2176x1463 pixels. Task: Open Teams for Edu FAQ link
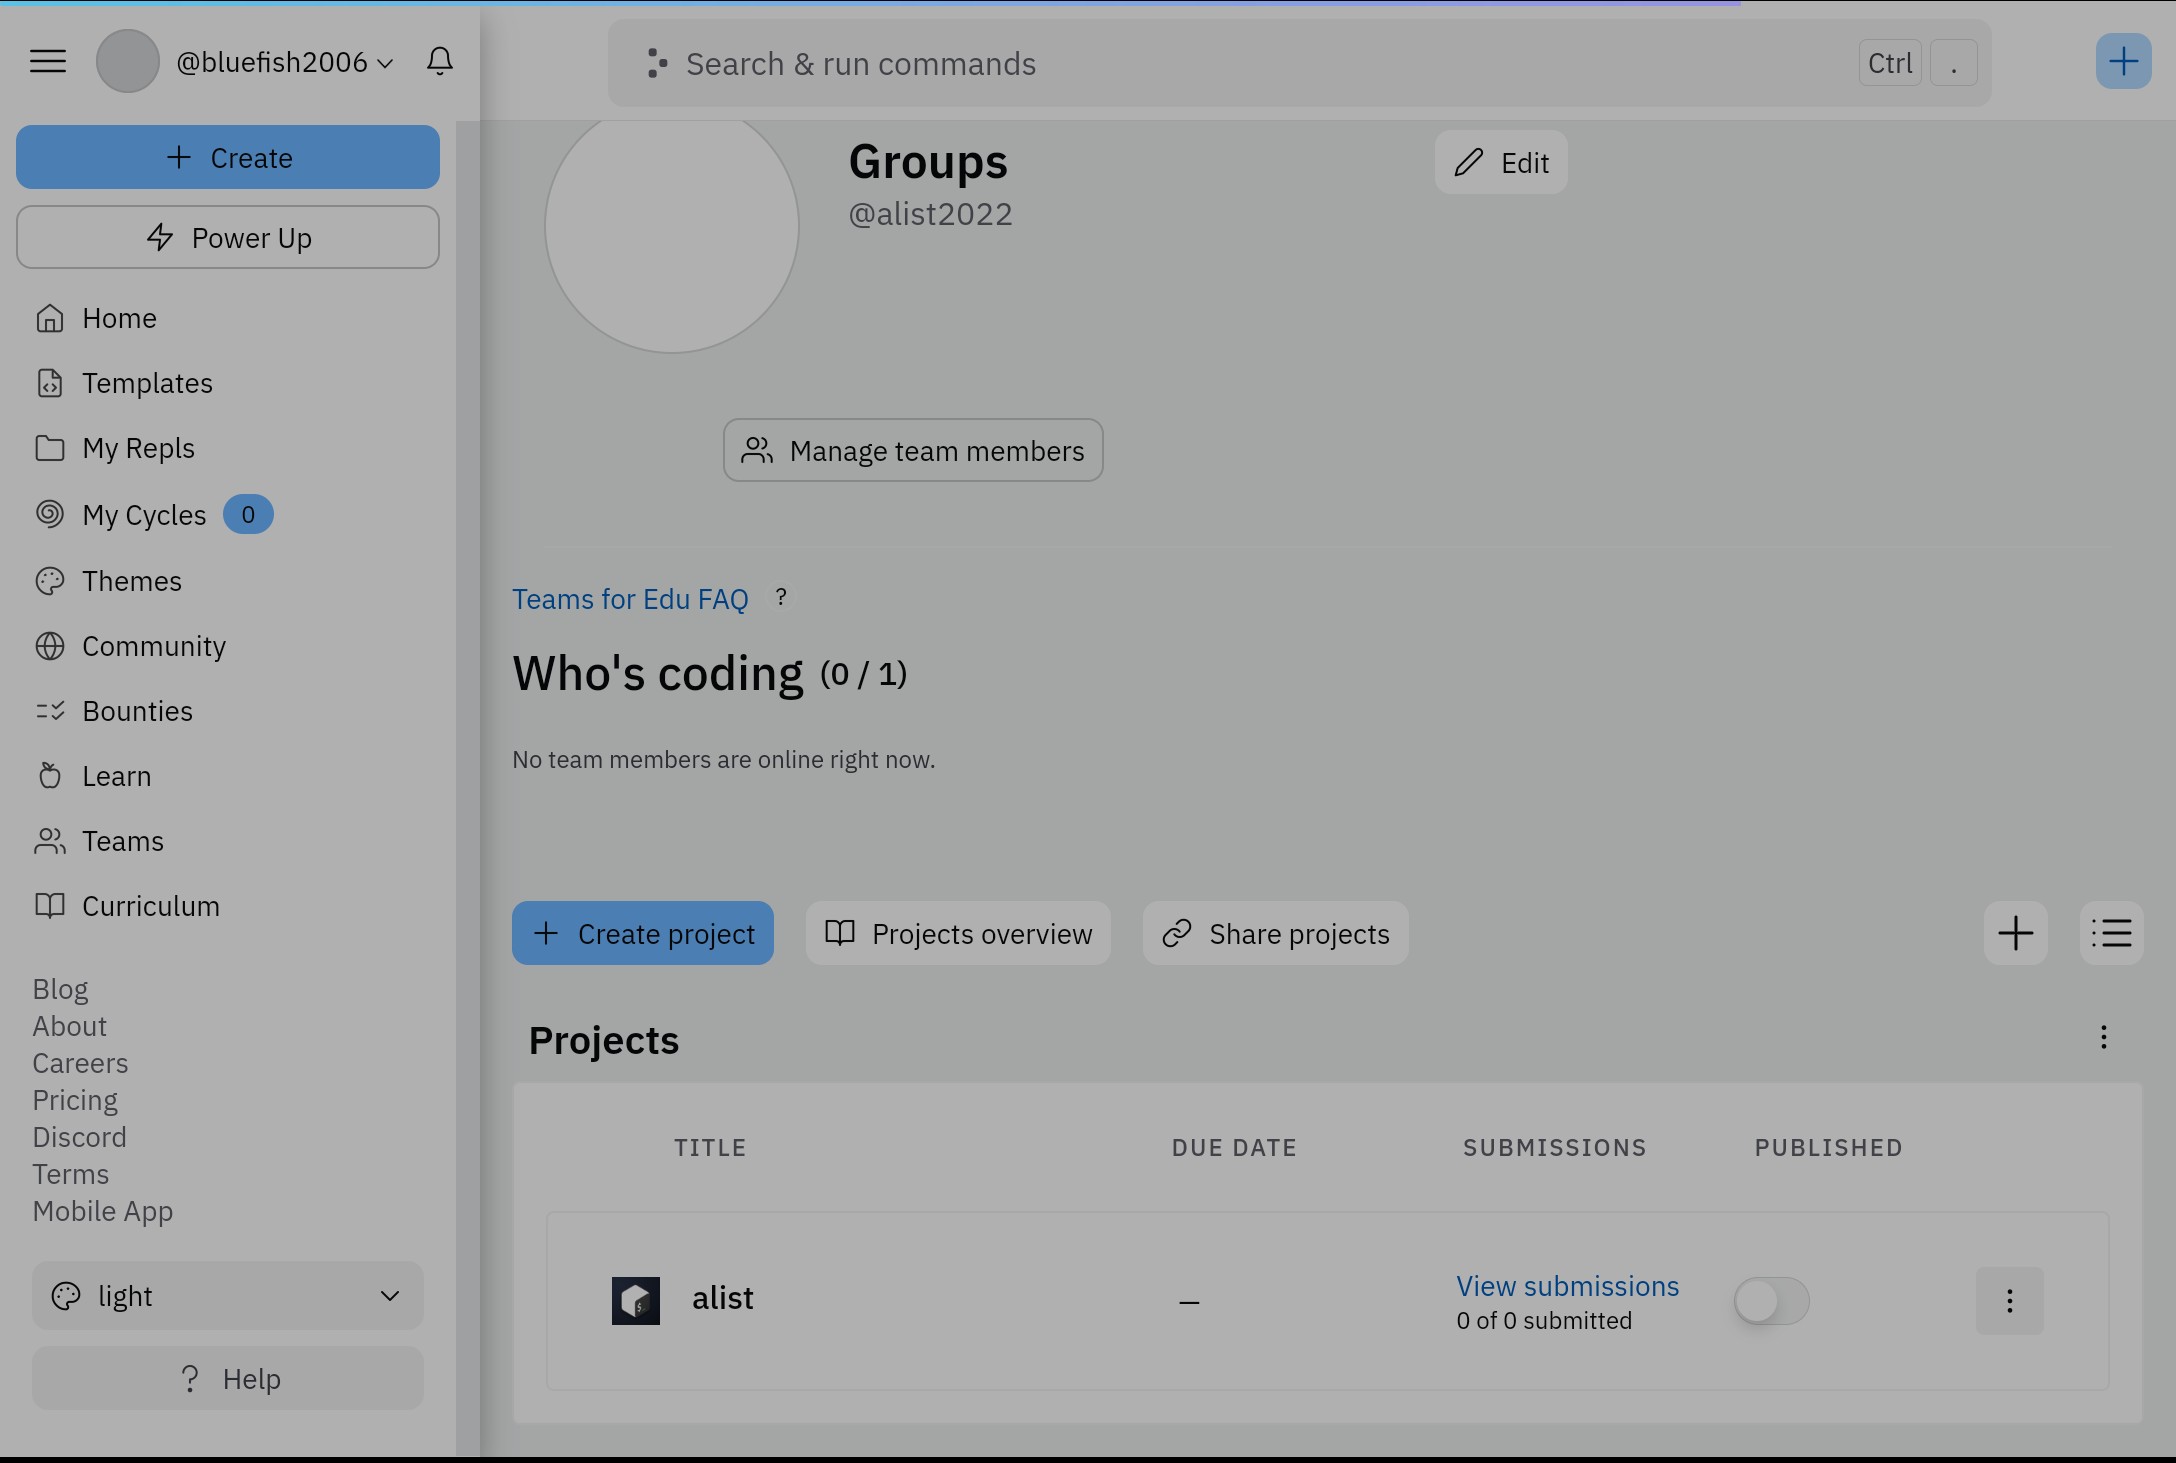pyautogui.click(x=630, y=599)
